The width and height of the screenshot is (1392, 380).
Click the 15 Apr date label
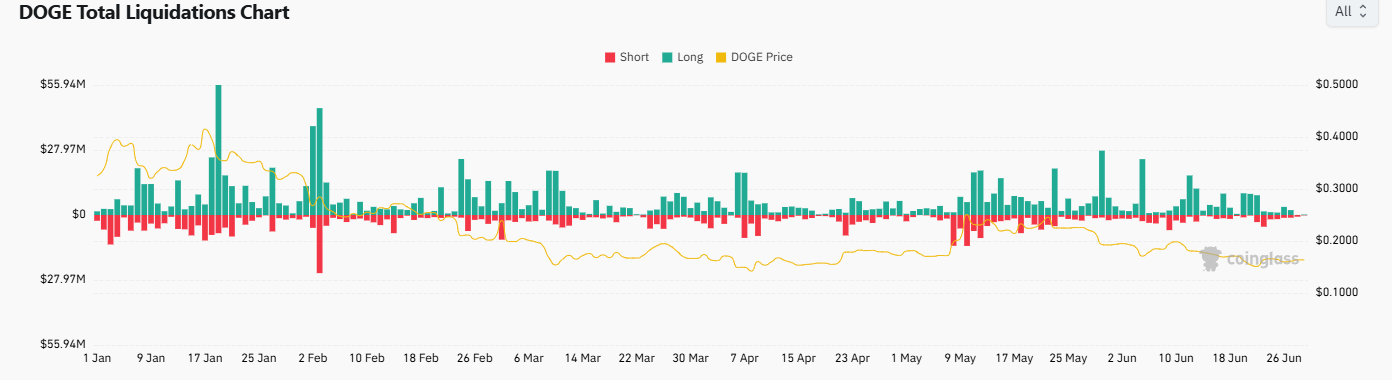[799, 358]
